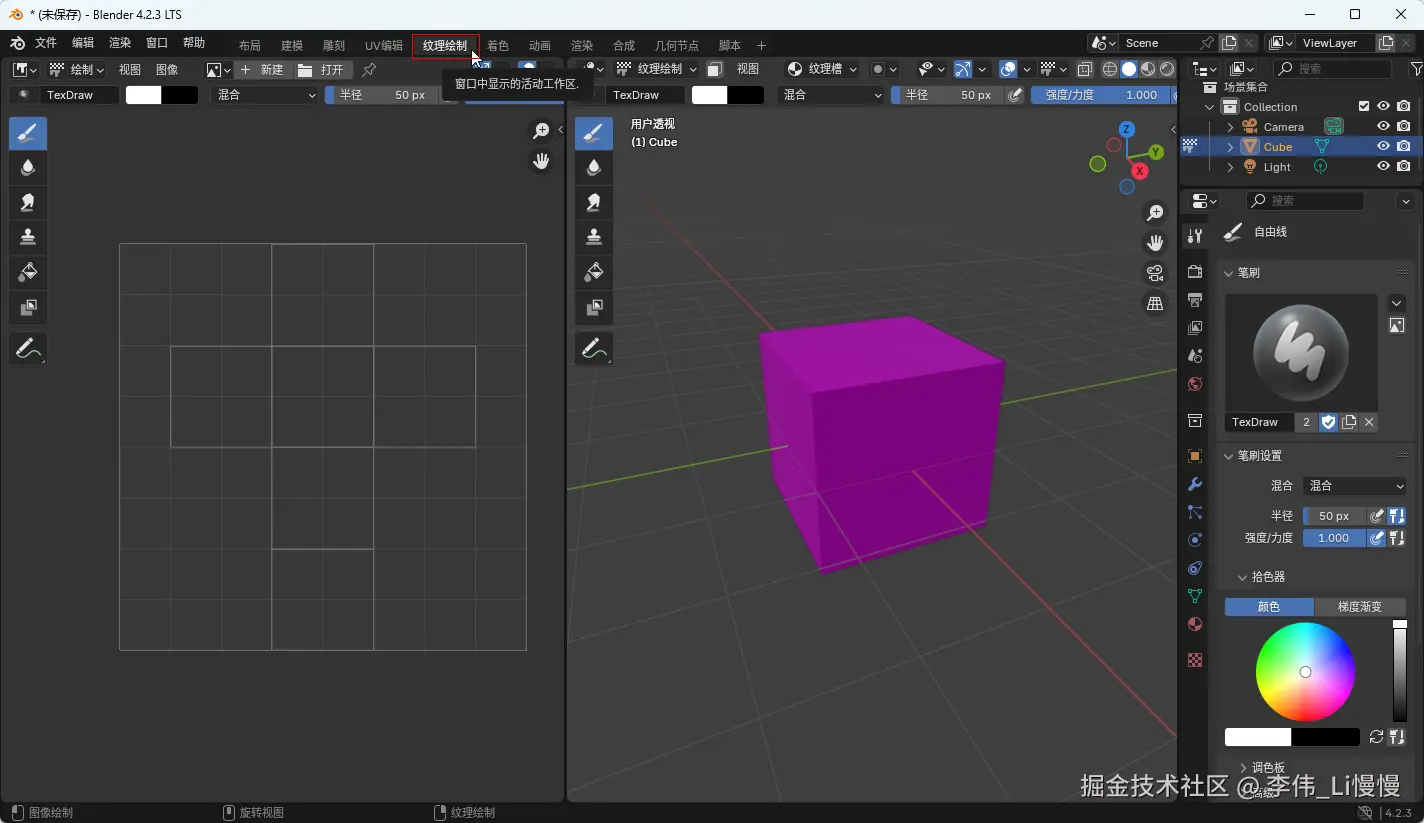The image size is (1424, 823).
Task: Collapse the 笔刷 panel
Action: (1229, 273)
